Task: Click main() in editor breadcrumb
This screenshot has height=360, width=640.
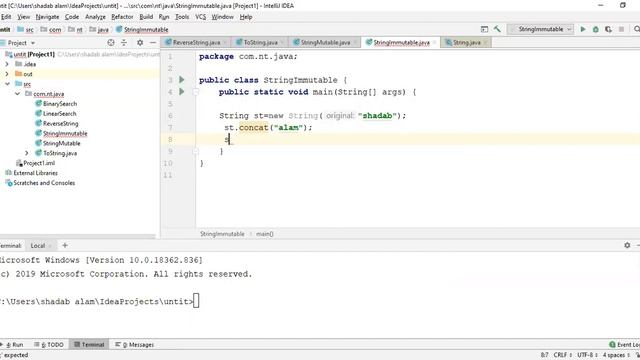Action: click(x=264, y=234)
